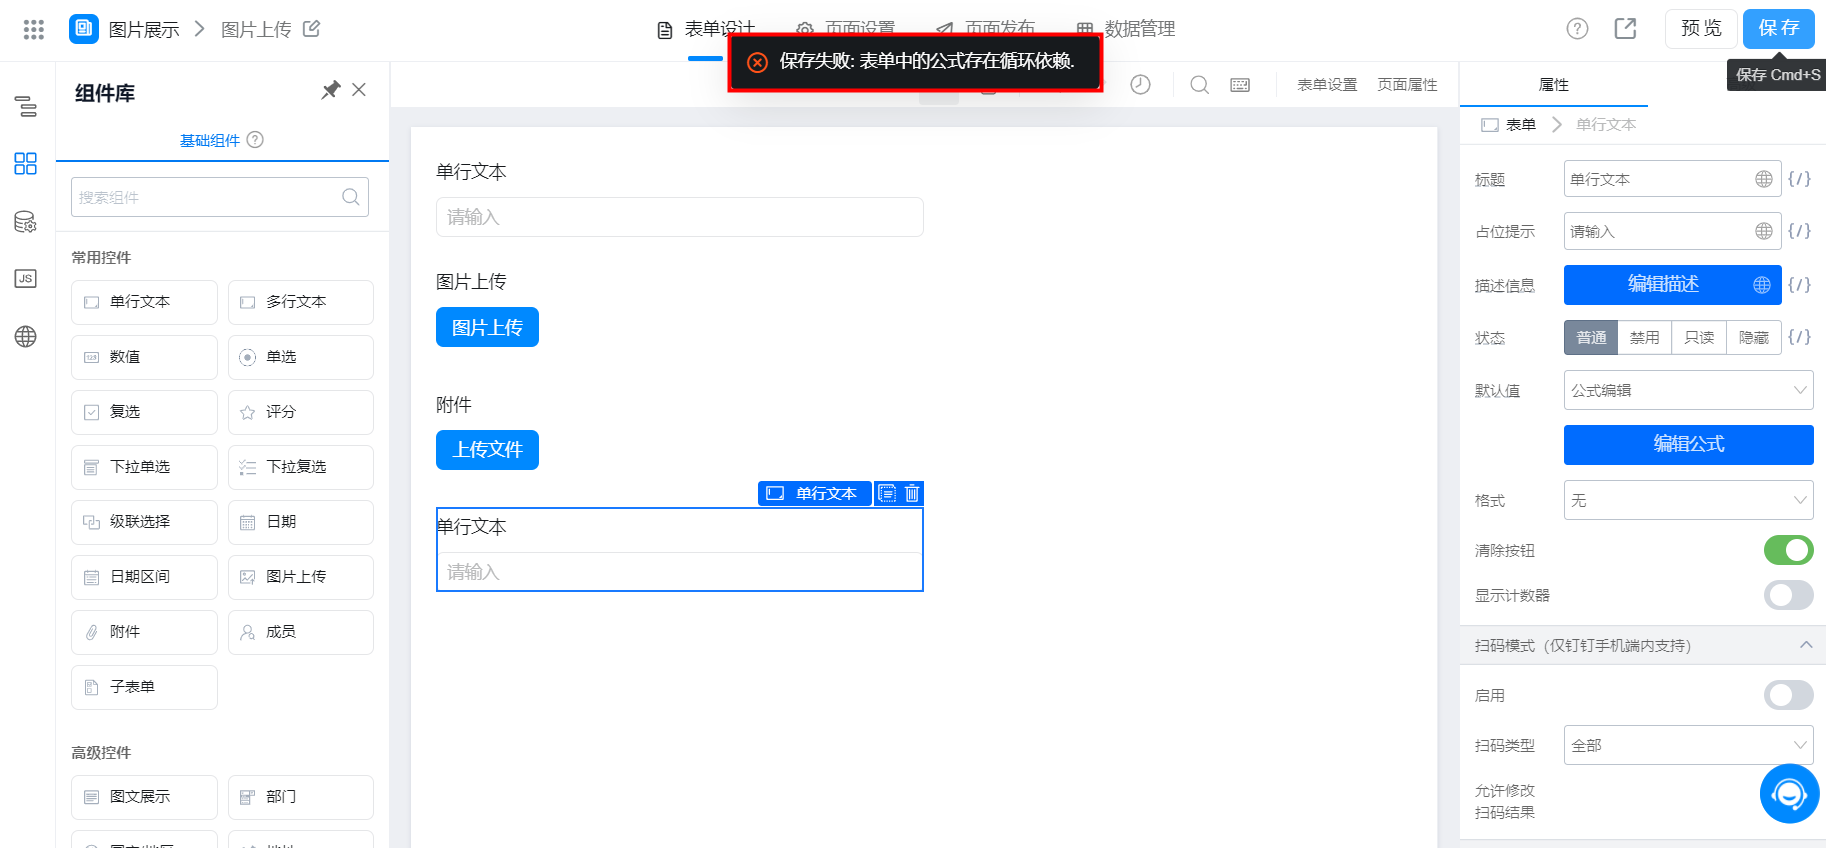Open the 默认值 公式编辑 dropdown

[1688, 390]
